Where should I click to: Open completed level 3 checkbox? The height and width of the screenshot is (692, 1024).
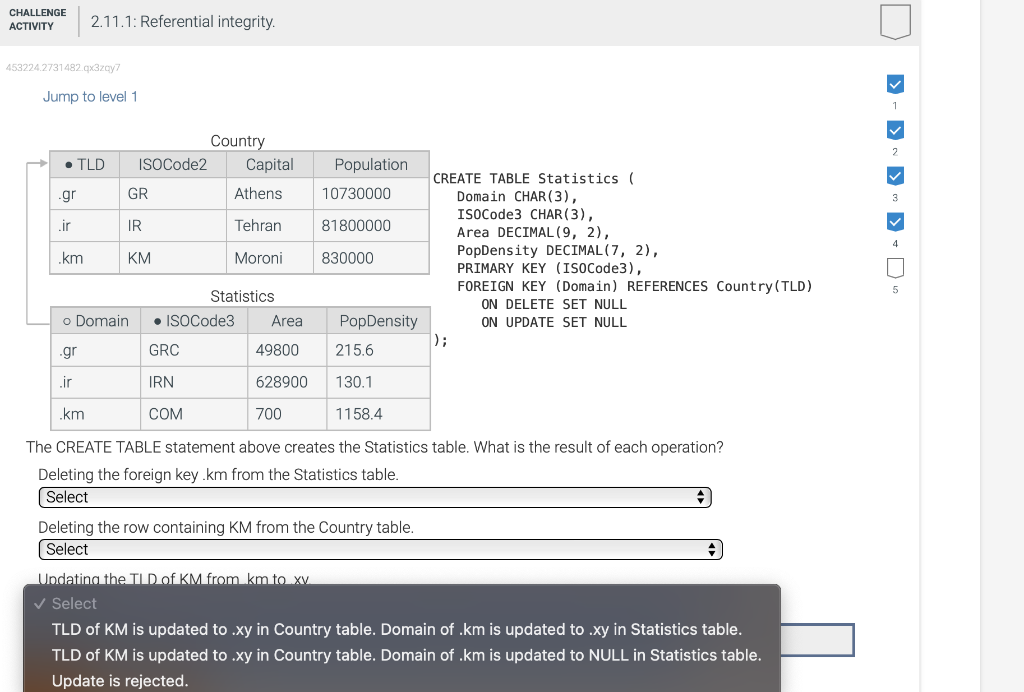coord(895,176)
